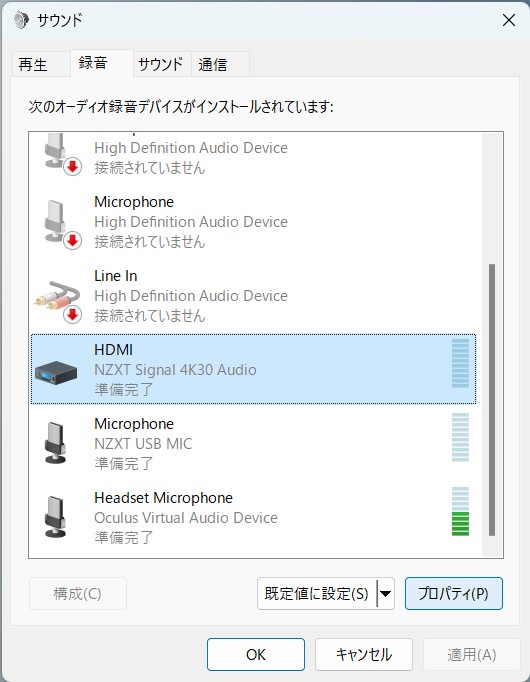Click the キャンセル button
Image resolution: width=530 pixels, height=682 pixels.
[363, 654]
